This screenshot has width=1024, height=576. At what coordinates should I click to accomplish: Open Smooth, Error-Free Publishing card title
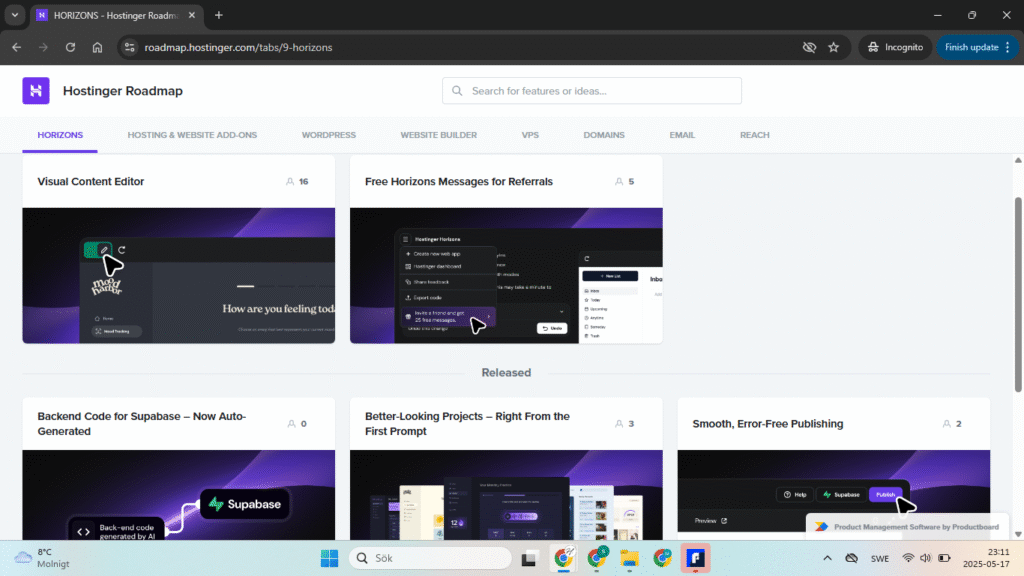(x=768, y=424)
